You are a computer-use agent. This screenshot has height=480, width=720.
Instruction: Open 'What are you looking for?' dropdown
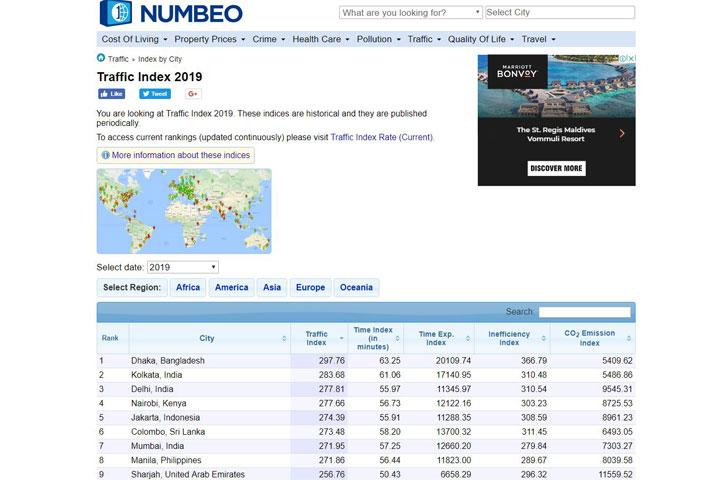pos(411,12)
